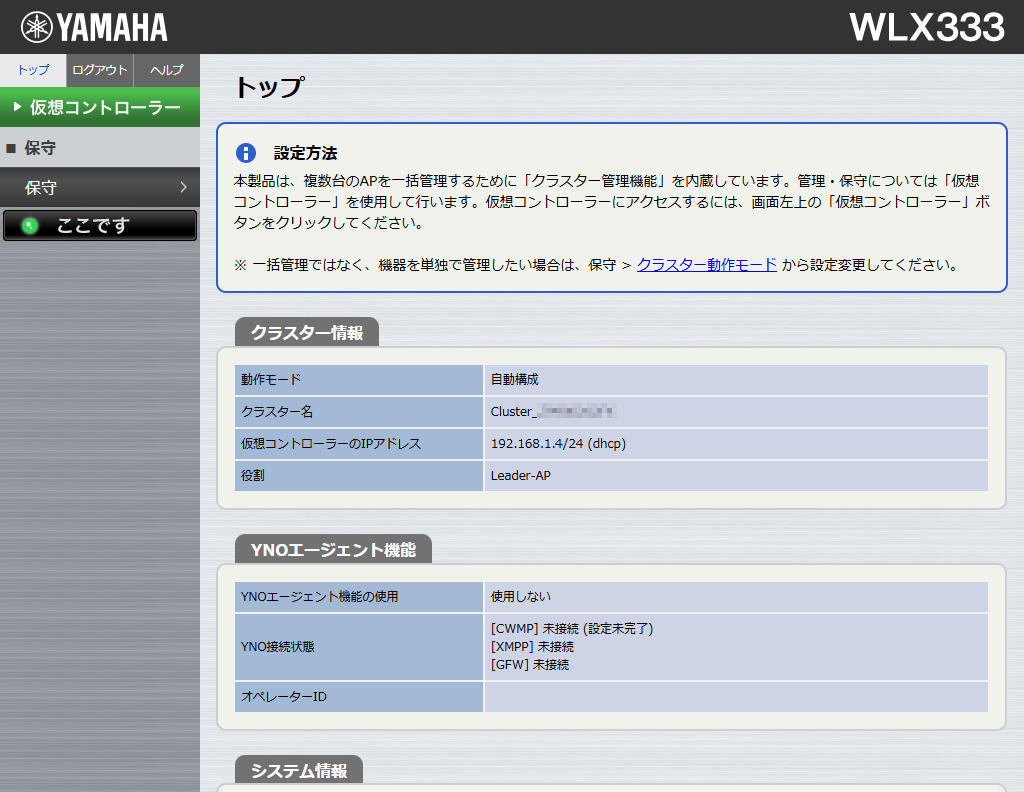Viewport: 1024px width, 792px height.
Task: Click the blue info icon beside 設定方法
Action: tap(246, 153)
